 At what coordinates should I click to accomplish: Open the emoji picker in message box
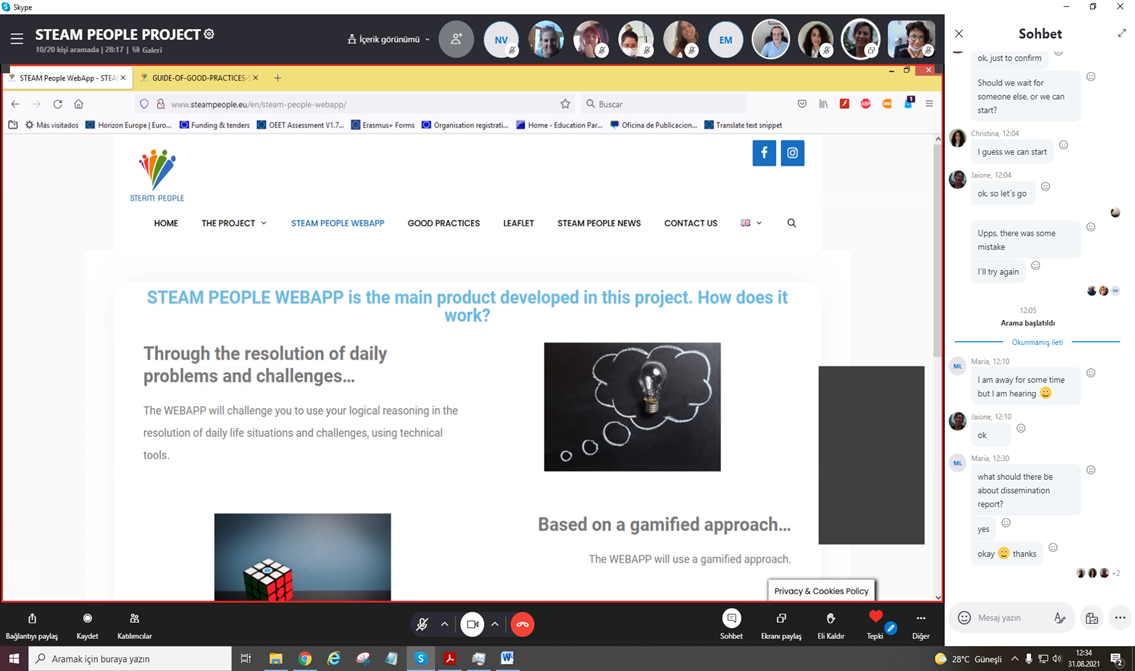click(x=964, y=618)
